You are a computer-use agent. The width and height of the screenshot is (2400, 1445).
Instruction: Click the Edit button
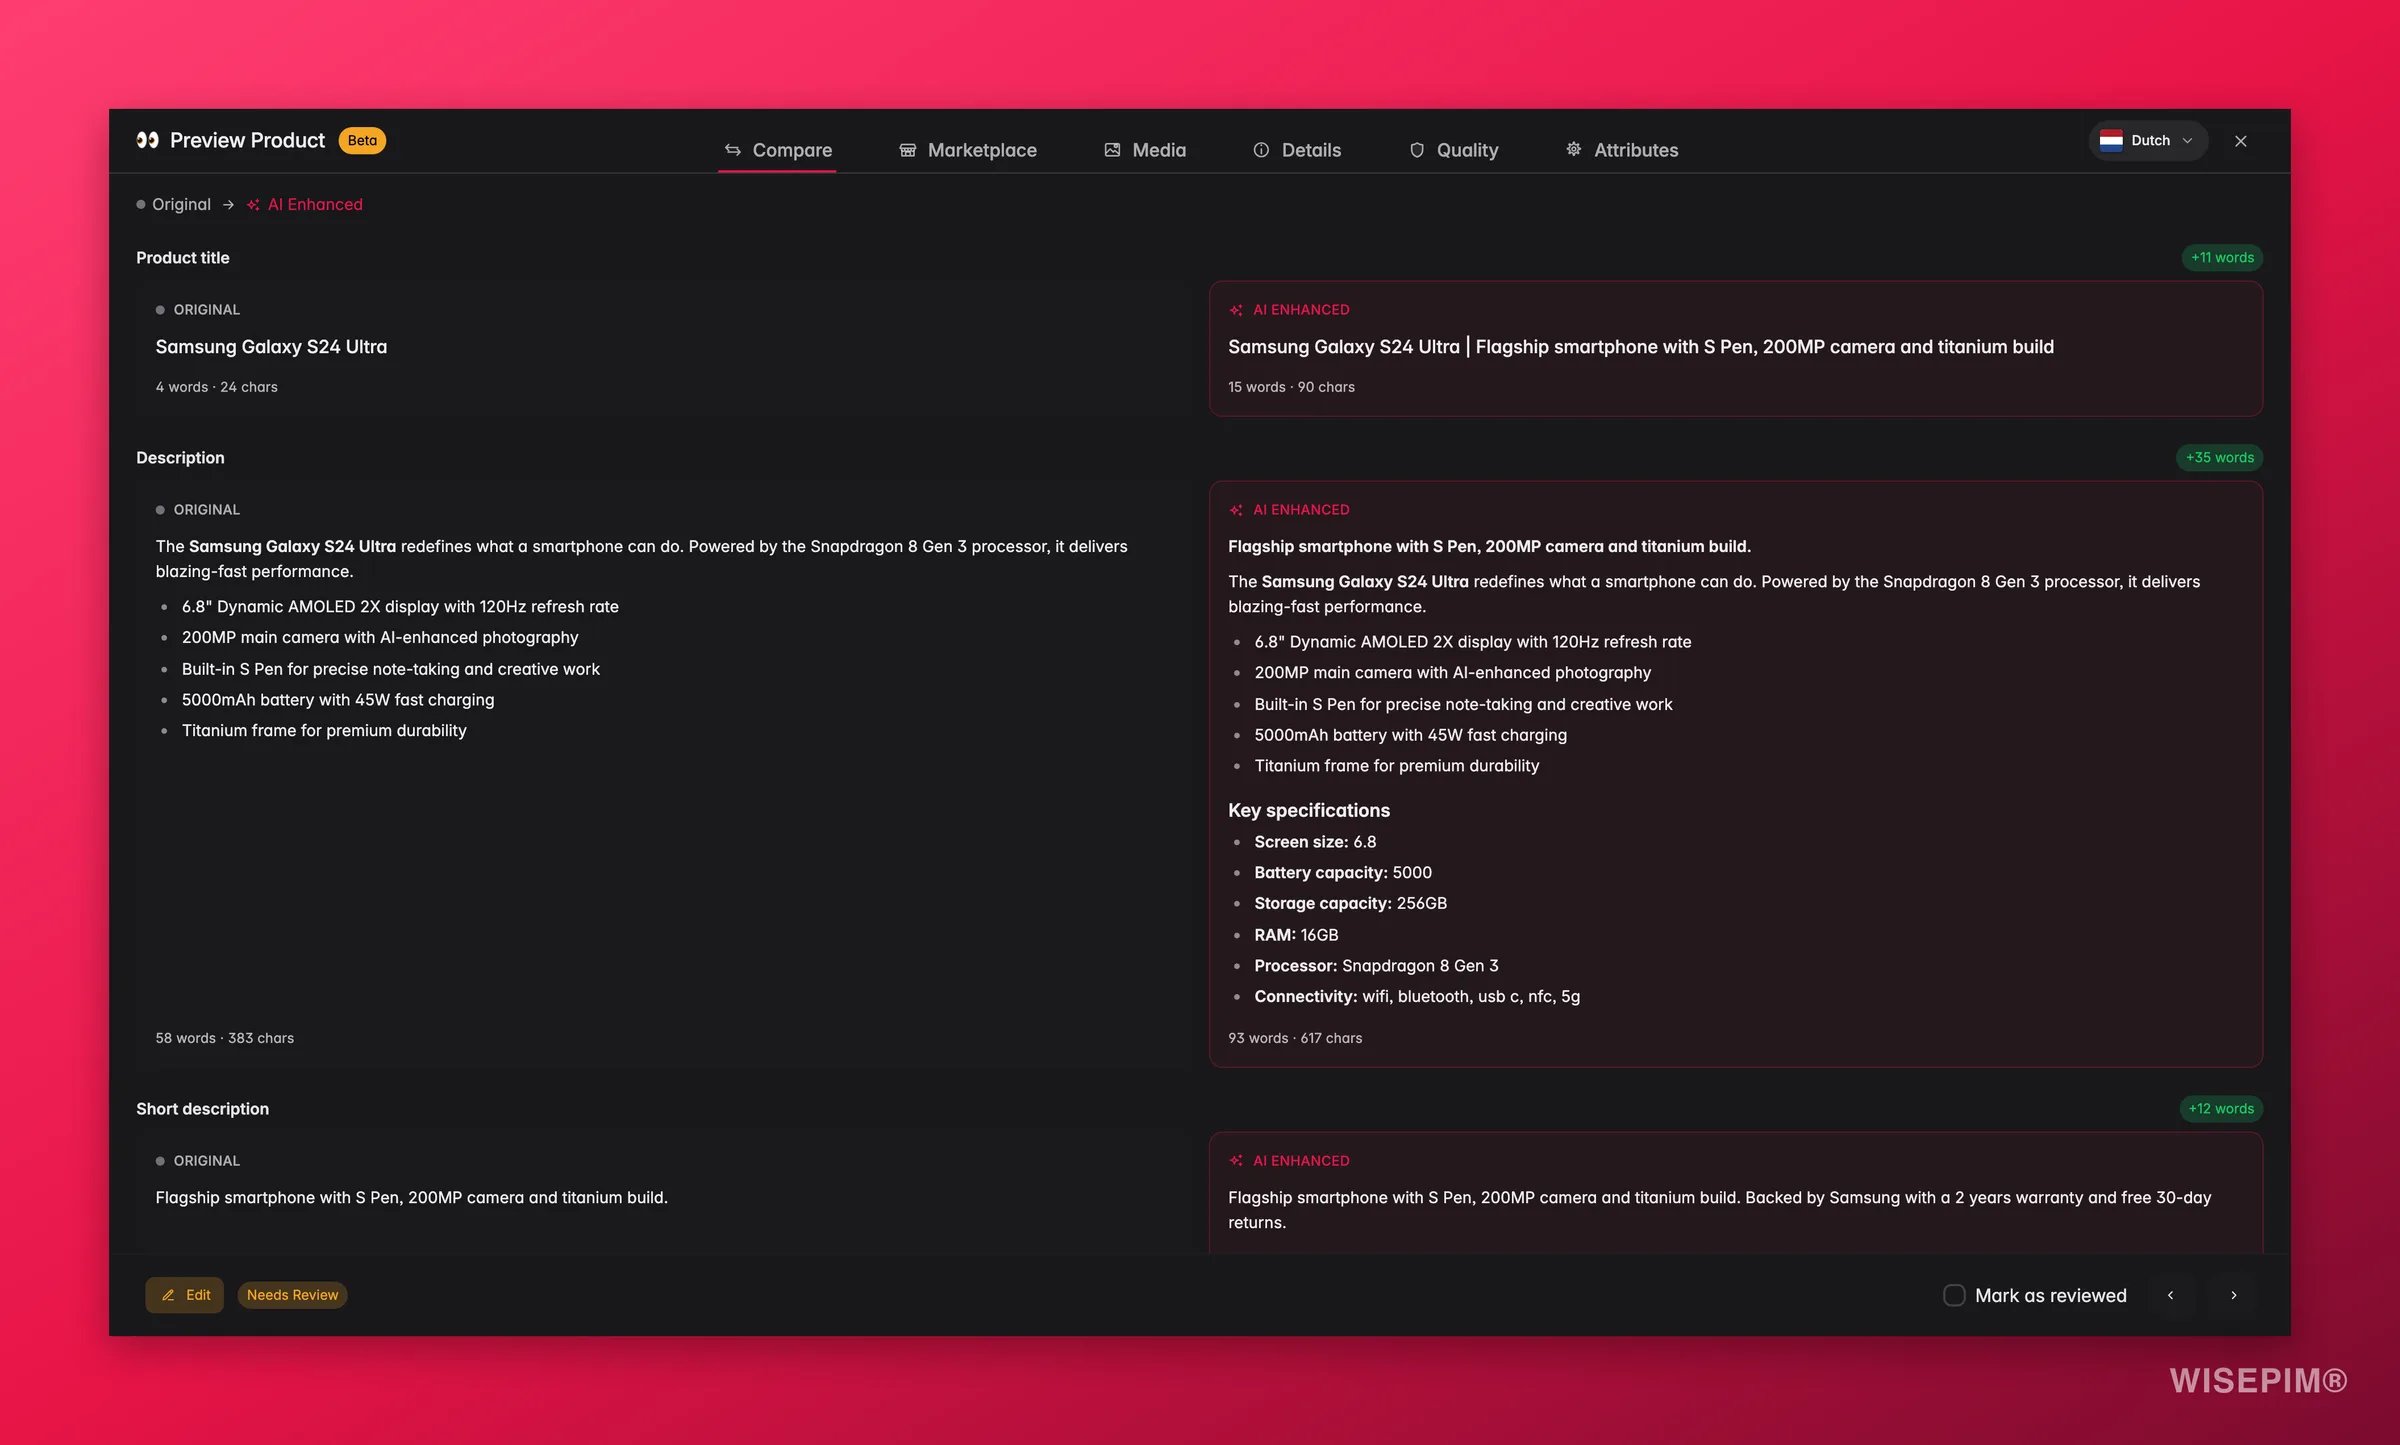[185, 1295]
